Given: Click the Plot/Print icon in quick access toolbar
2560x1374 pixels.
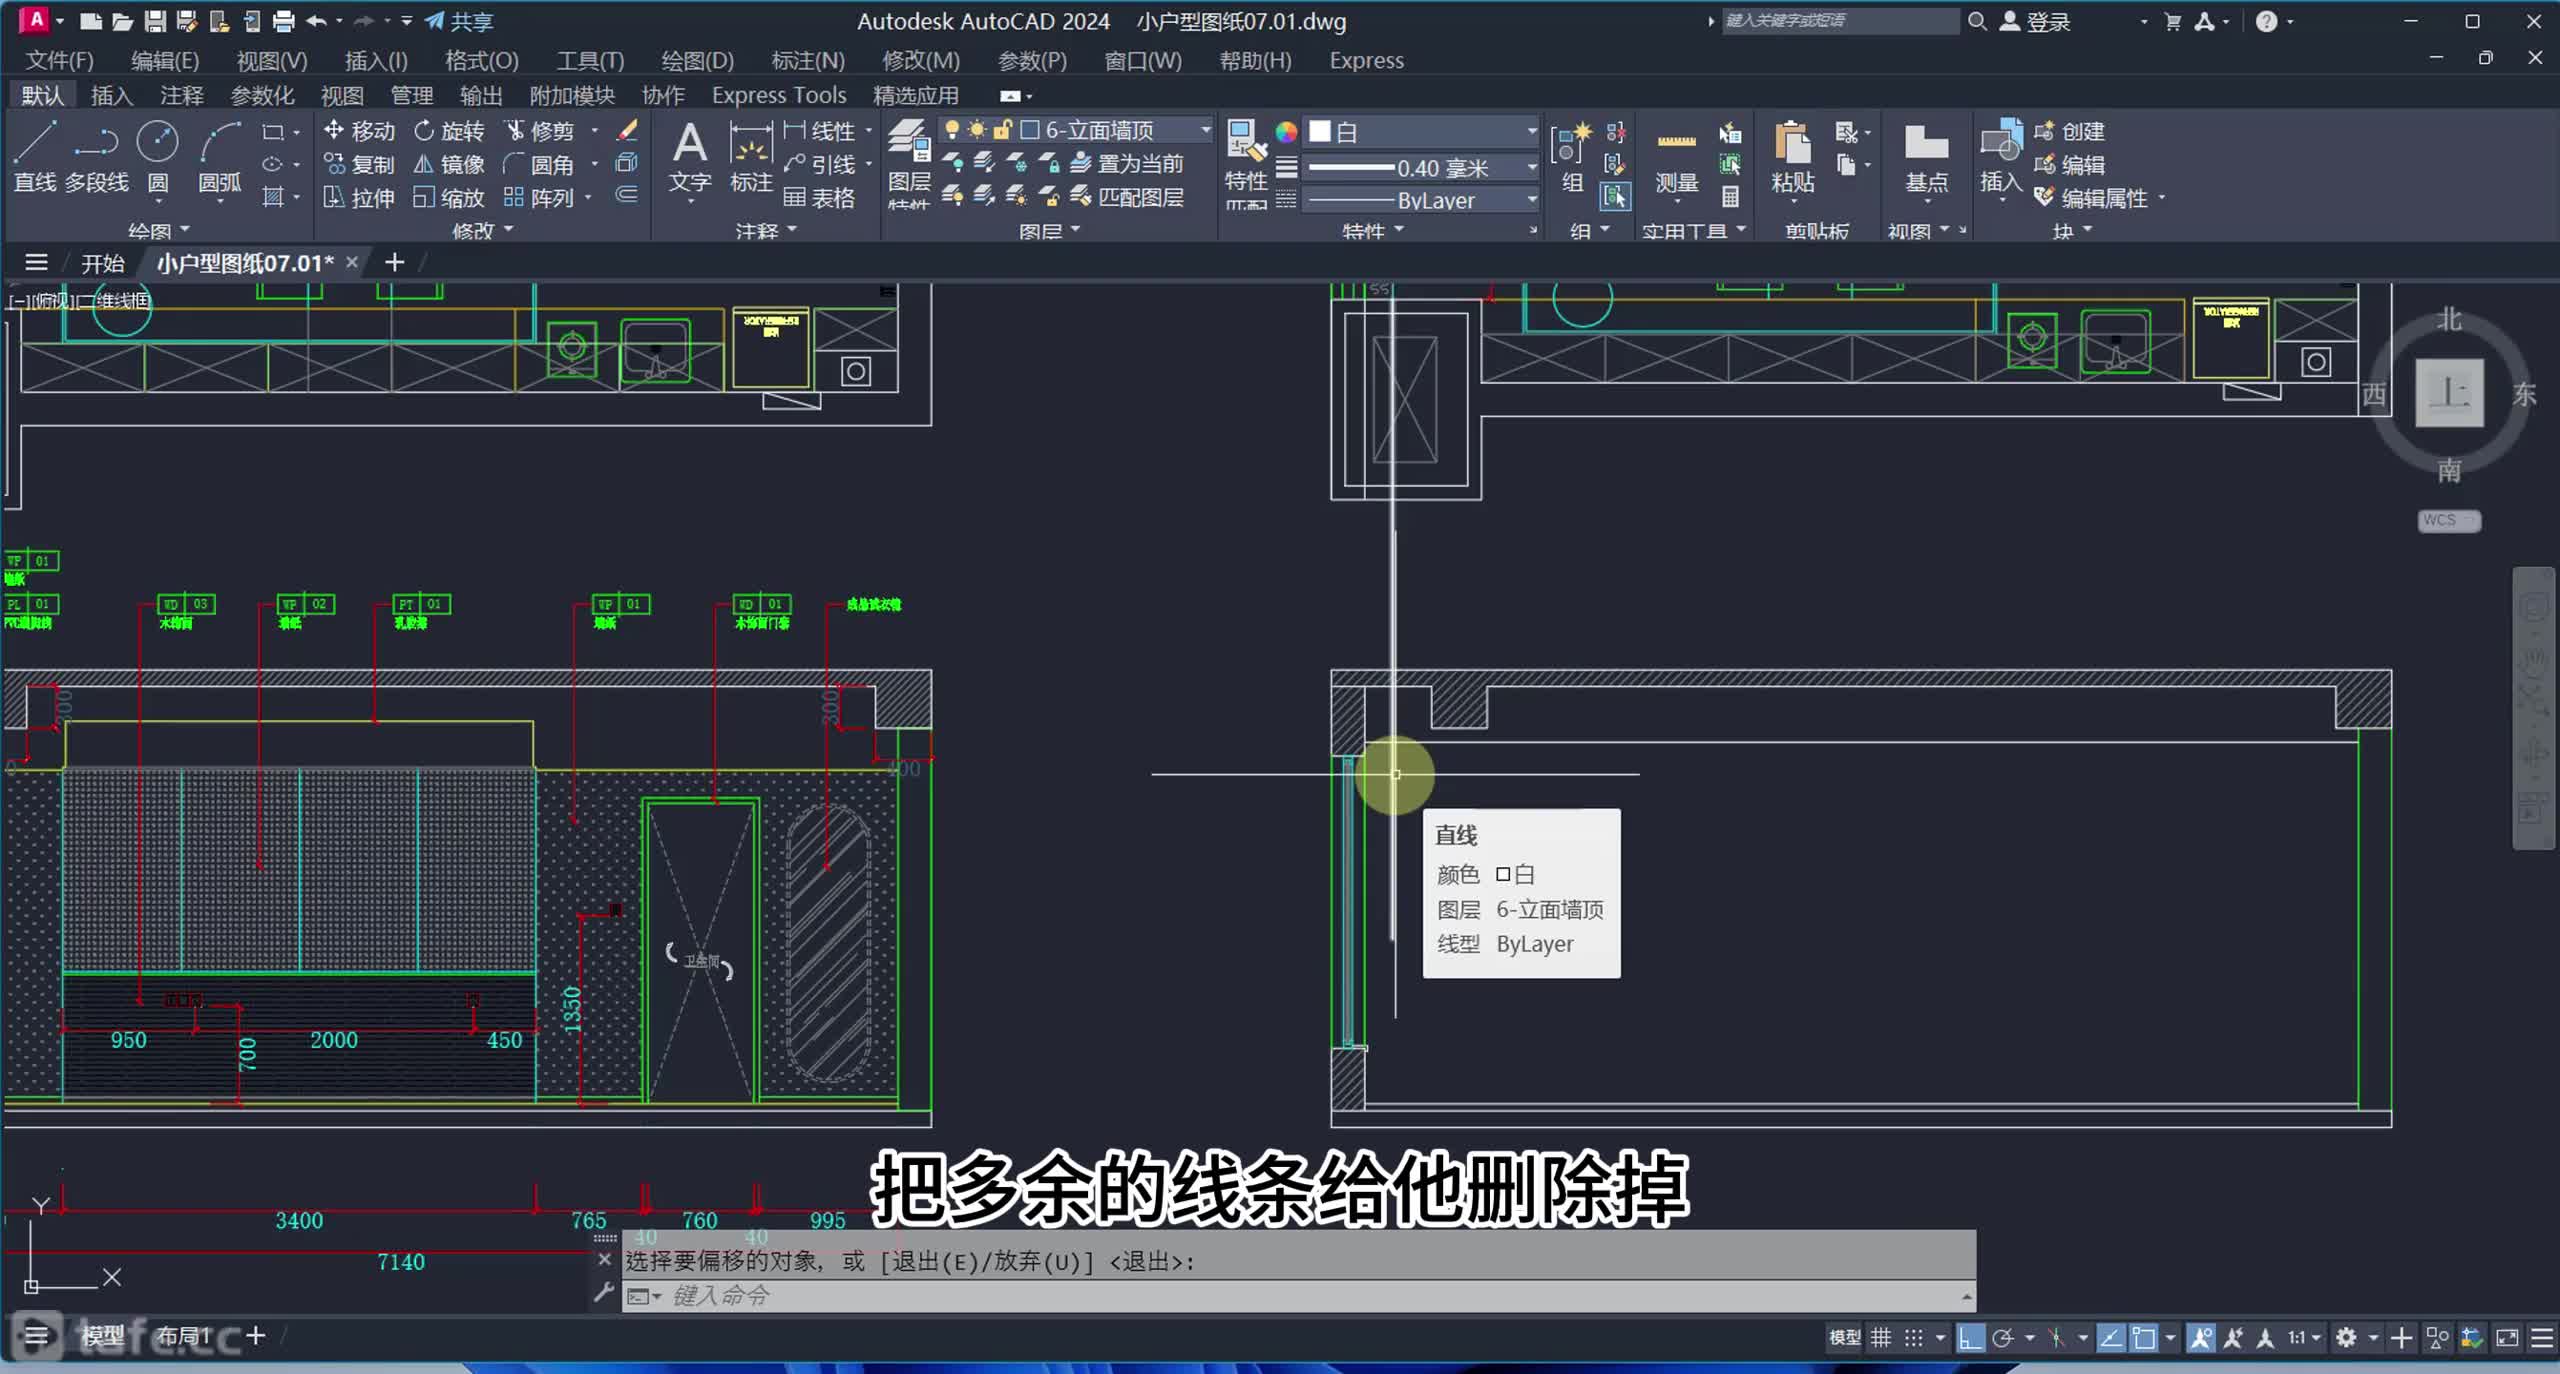Looking at the screenshot, I should [x=284, y=21].
